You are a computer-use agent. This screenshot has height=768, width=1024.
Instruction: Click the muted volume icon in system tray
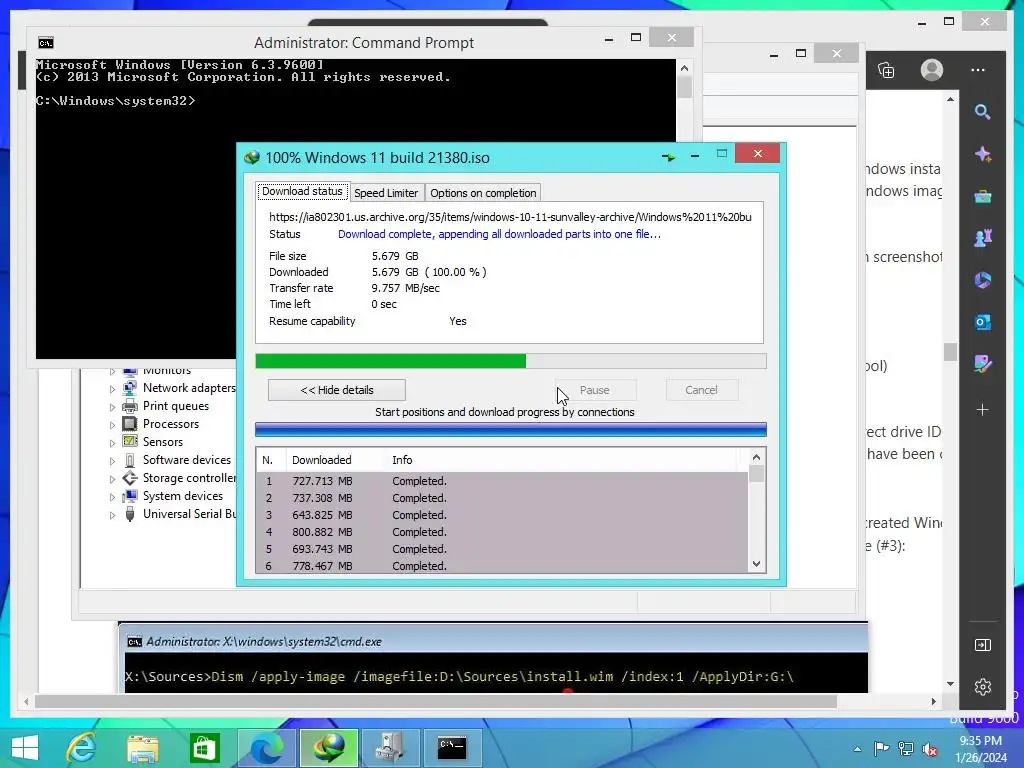tap(930, 749)
